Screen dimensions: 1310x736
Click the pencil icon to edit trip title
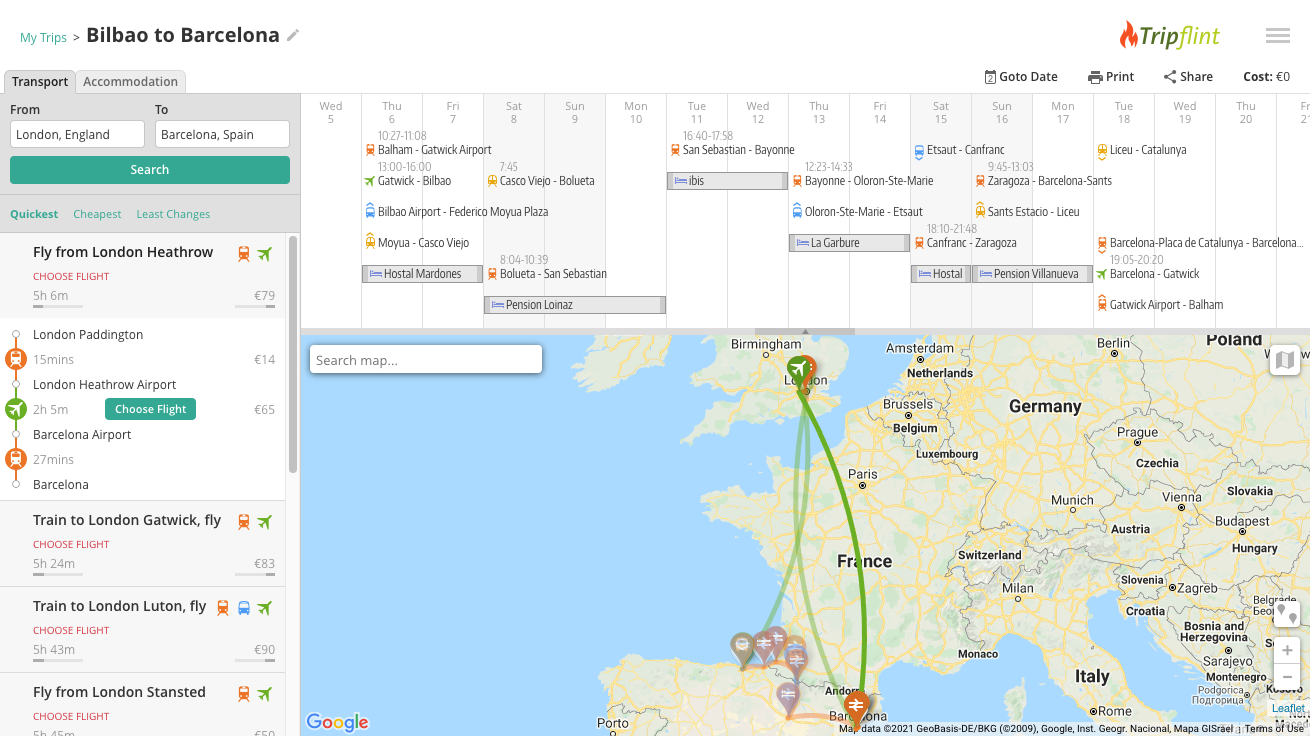tap(293, 36)
